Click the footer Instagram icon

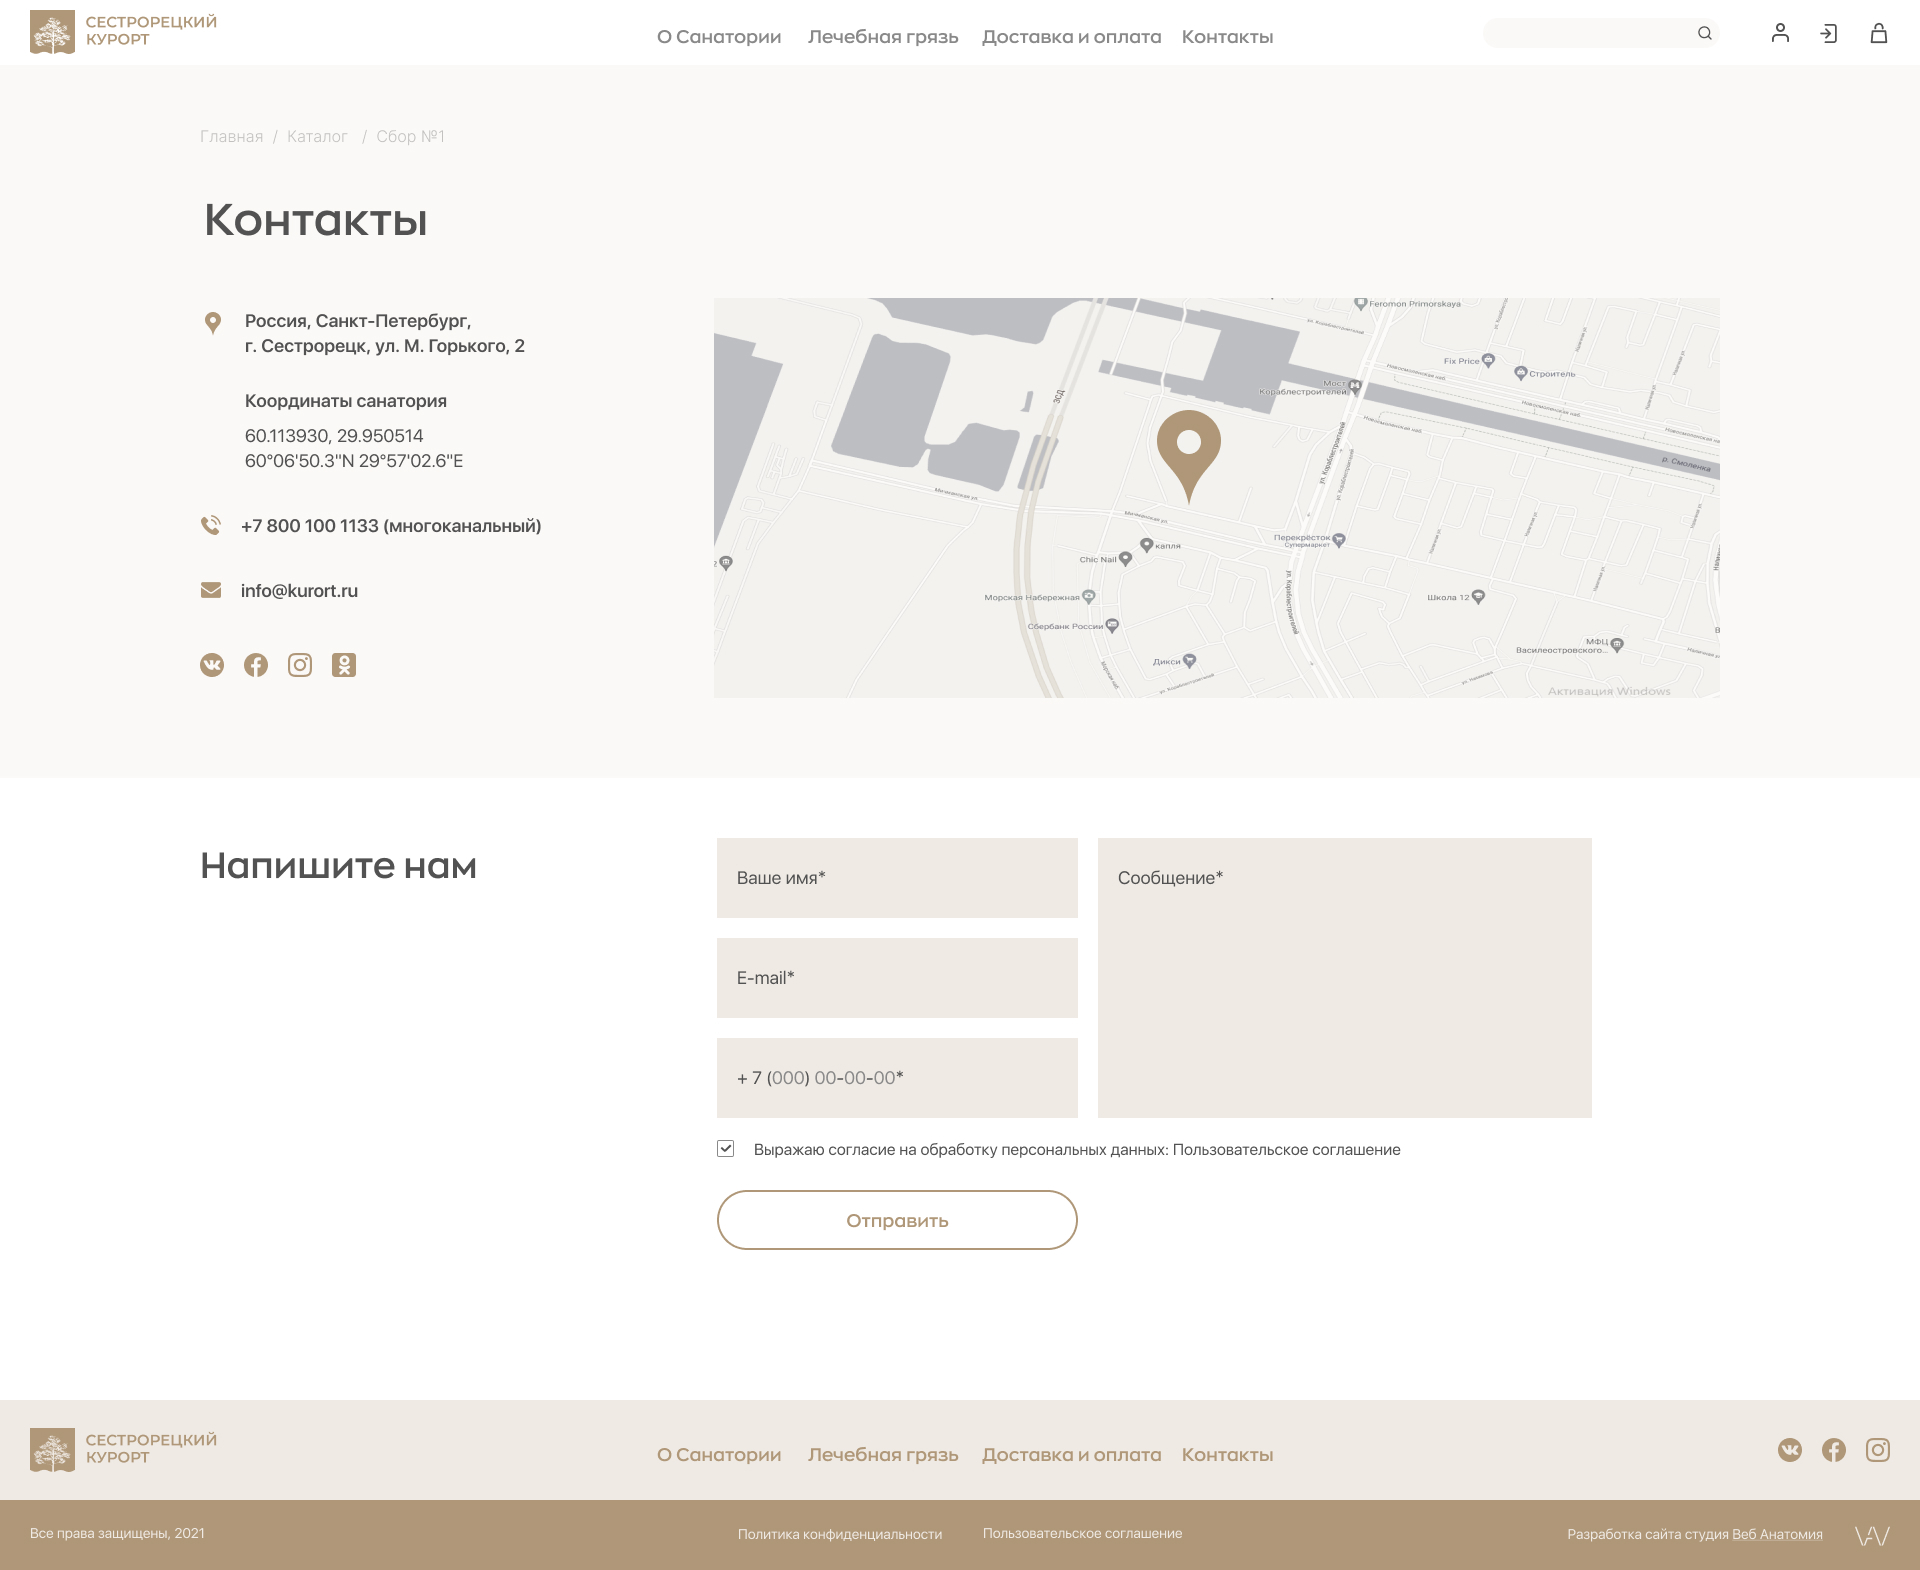pyautogui.click(x=1878, y=1450)
